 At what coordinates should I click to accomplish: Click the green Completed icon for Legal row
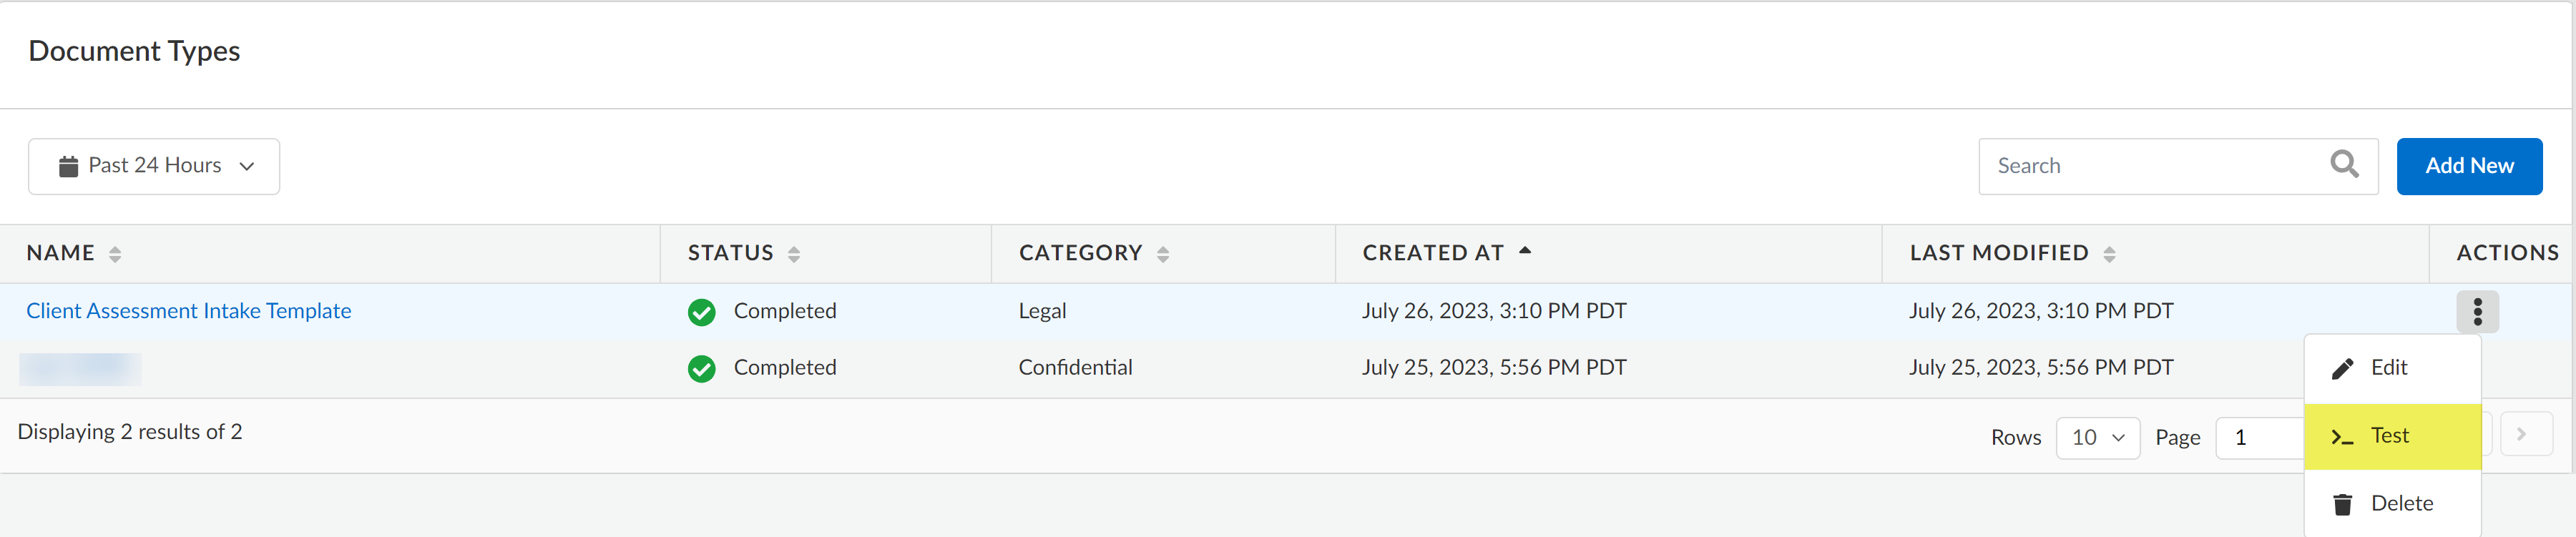(x=702, y=312)
